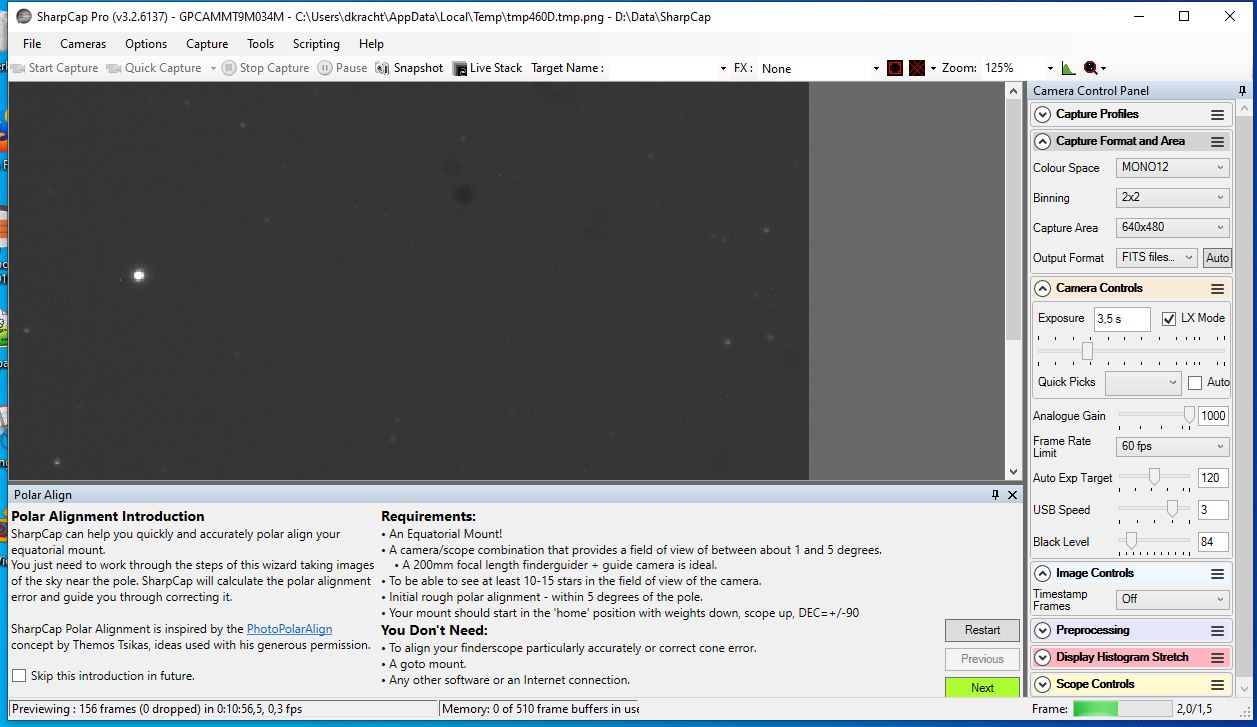Viewport: 1257px width, 727px height.
Task: Open the Colour Space dropdown
Action: point(1172,168)
